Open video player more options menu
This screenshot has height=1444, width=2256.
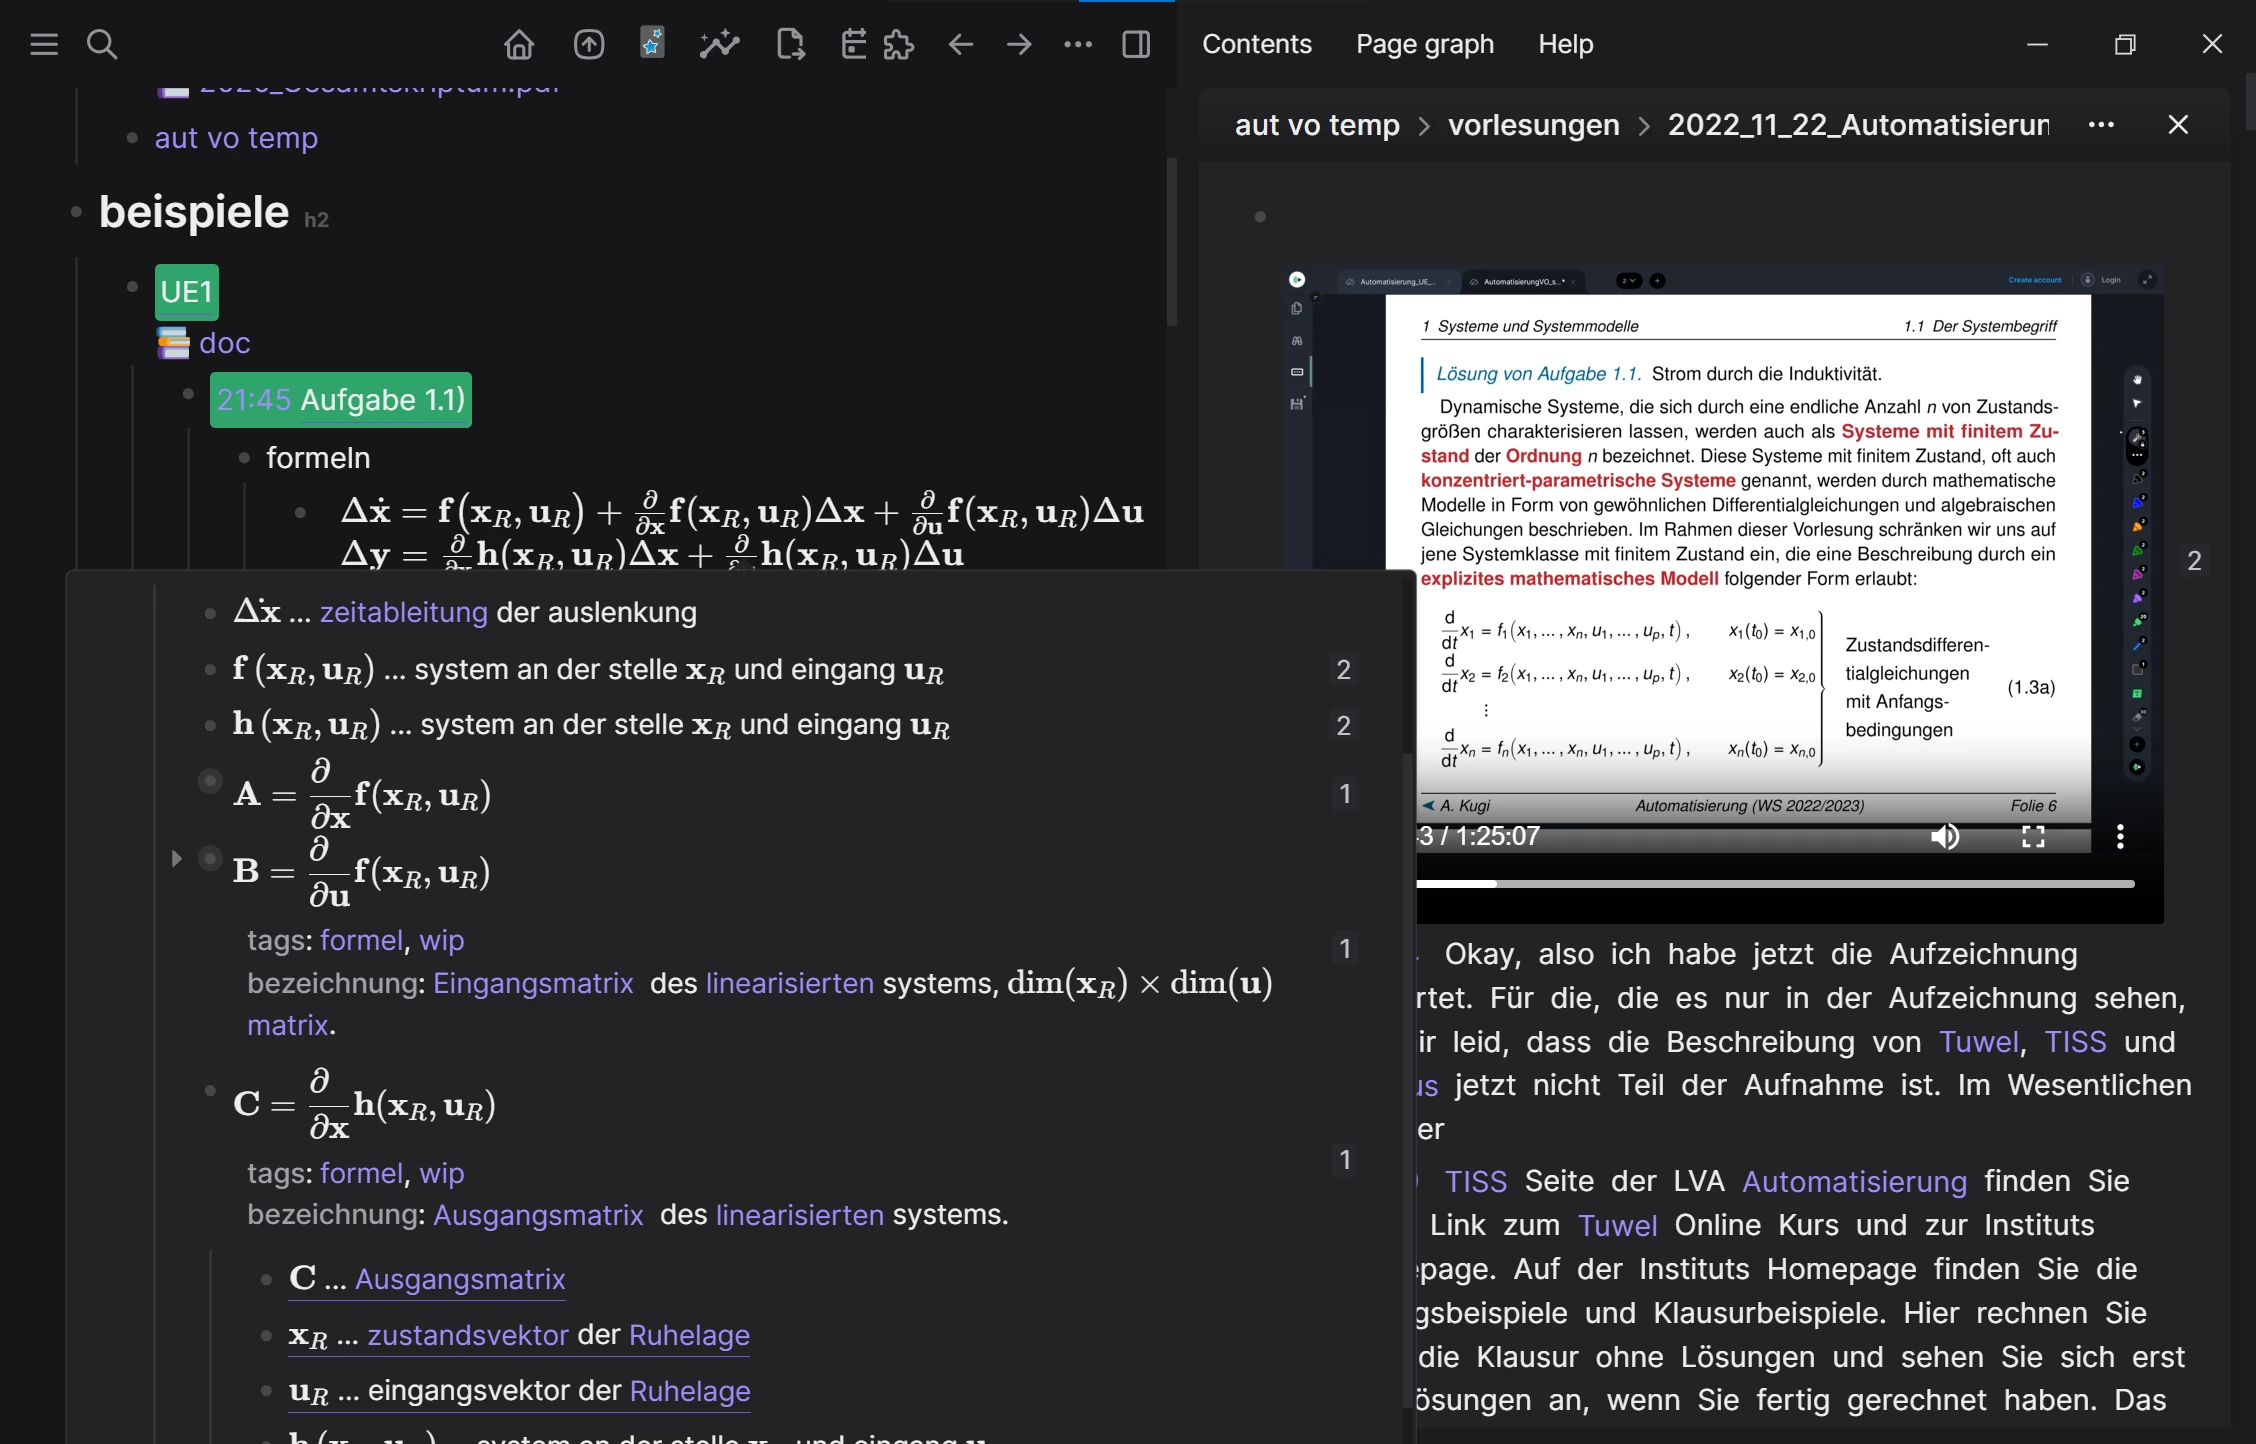(2120, 836)
